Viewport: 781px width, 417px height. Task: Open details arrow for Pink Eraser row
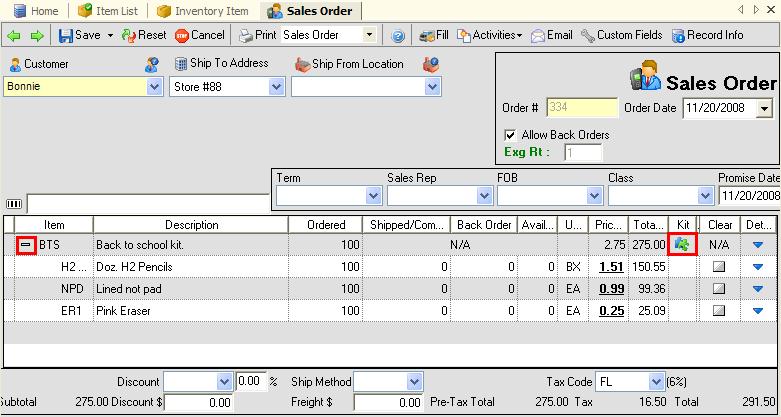[756, 311]
